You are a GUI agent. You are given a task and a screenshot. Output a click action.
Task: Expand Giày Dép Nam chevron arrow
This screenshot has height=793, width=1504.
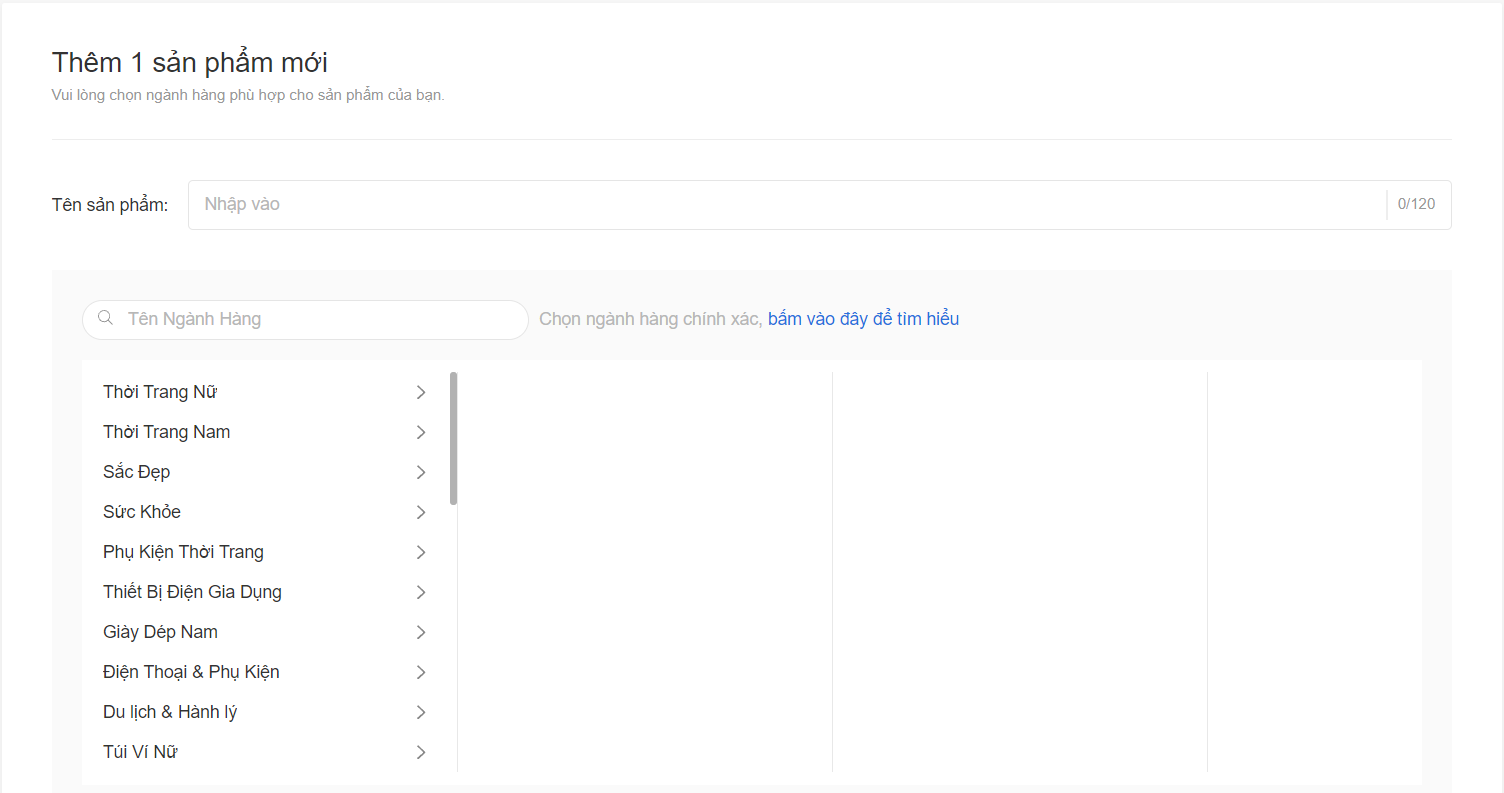coord(421,632)
